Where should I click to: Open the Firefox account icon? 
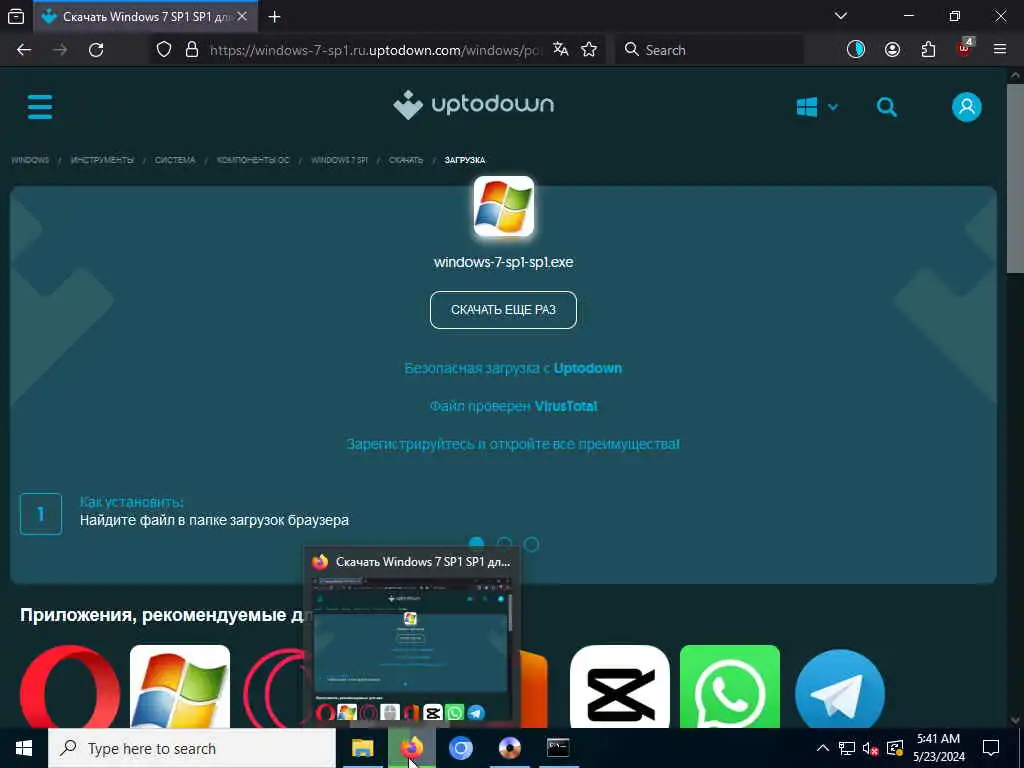tap(892, 50)
